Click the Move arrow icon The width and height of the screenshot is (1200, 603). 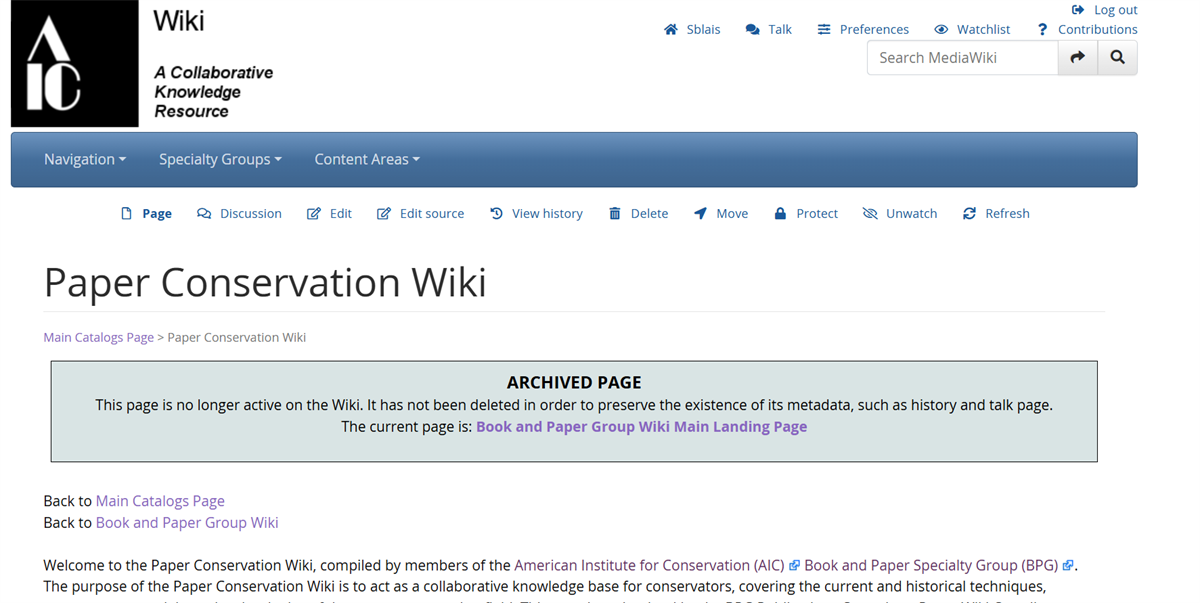700,213
